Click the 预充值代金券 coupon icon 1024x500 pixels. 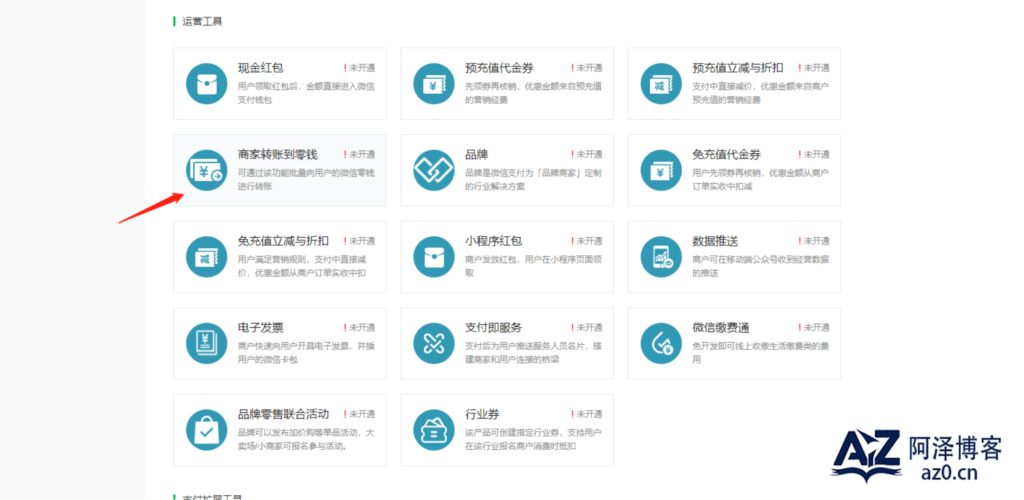coord(434,84)
